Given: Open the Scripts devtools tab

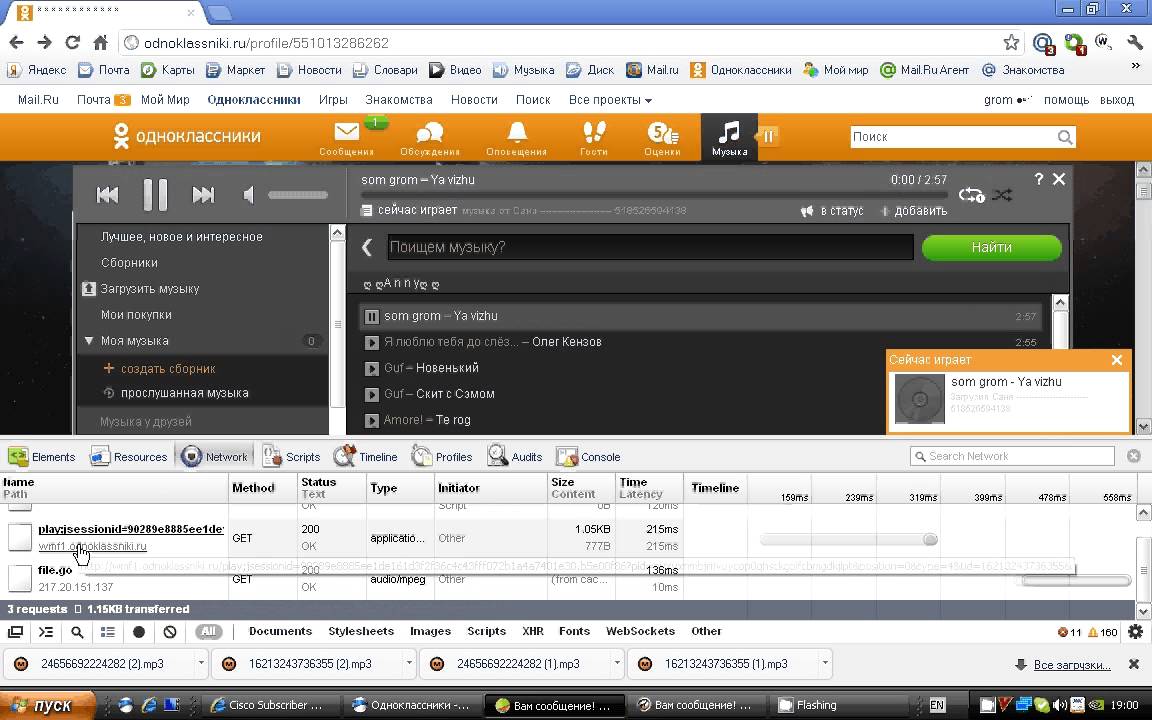Looking at the screenshot, I should tap(292, 456).
